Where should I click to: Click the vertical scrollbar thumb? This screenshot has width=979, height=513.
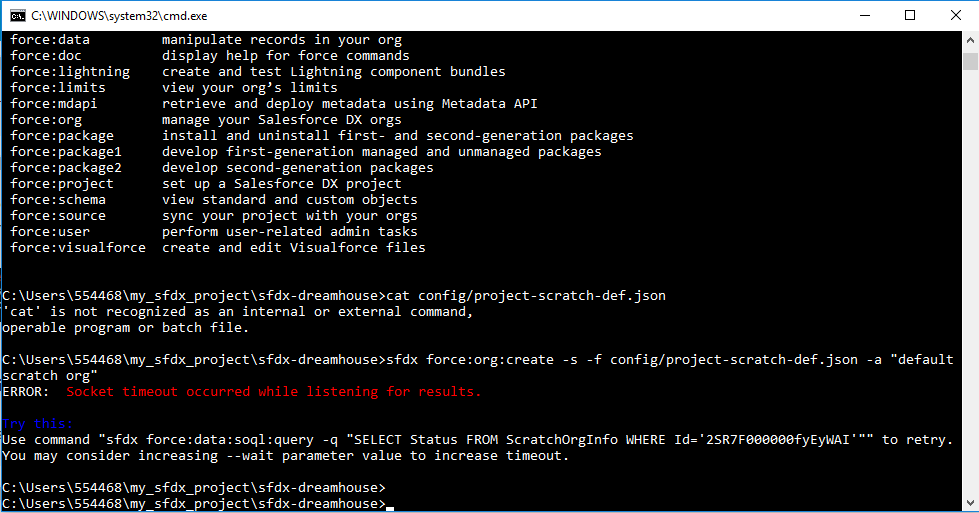[970, 61]
